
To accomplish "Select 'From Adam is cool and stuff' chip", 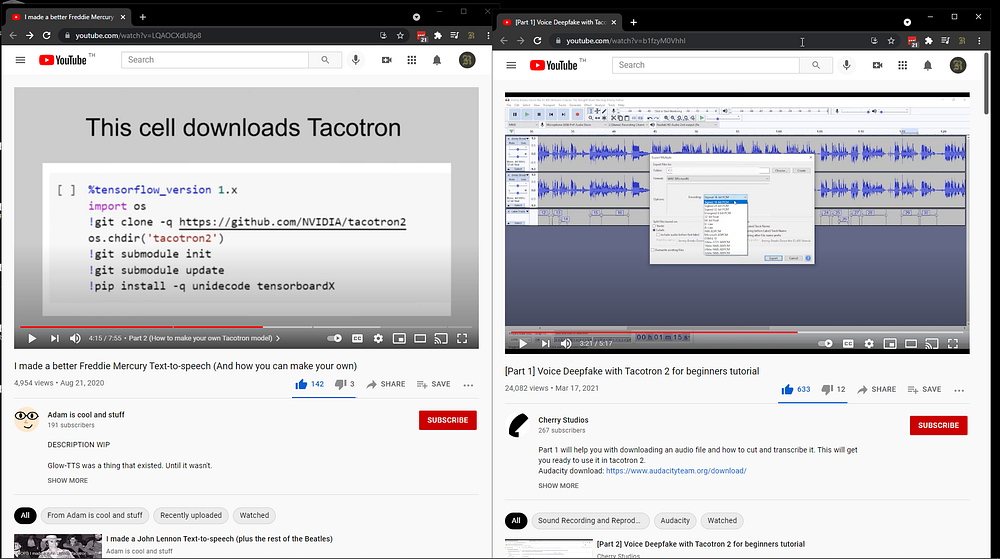I will 95,516.
